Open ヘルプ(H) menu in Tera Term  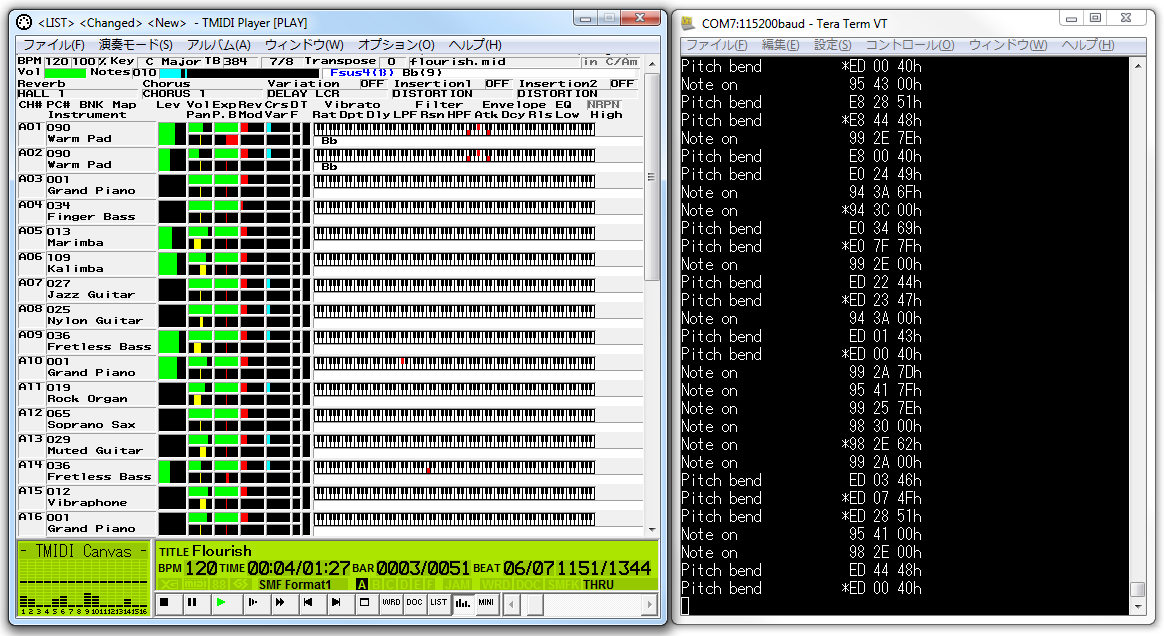[x=1088, y=45]
